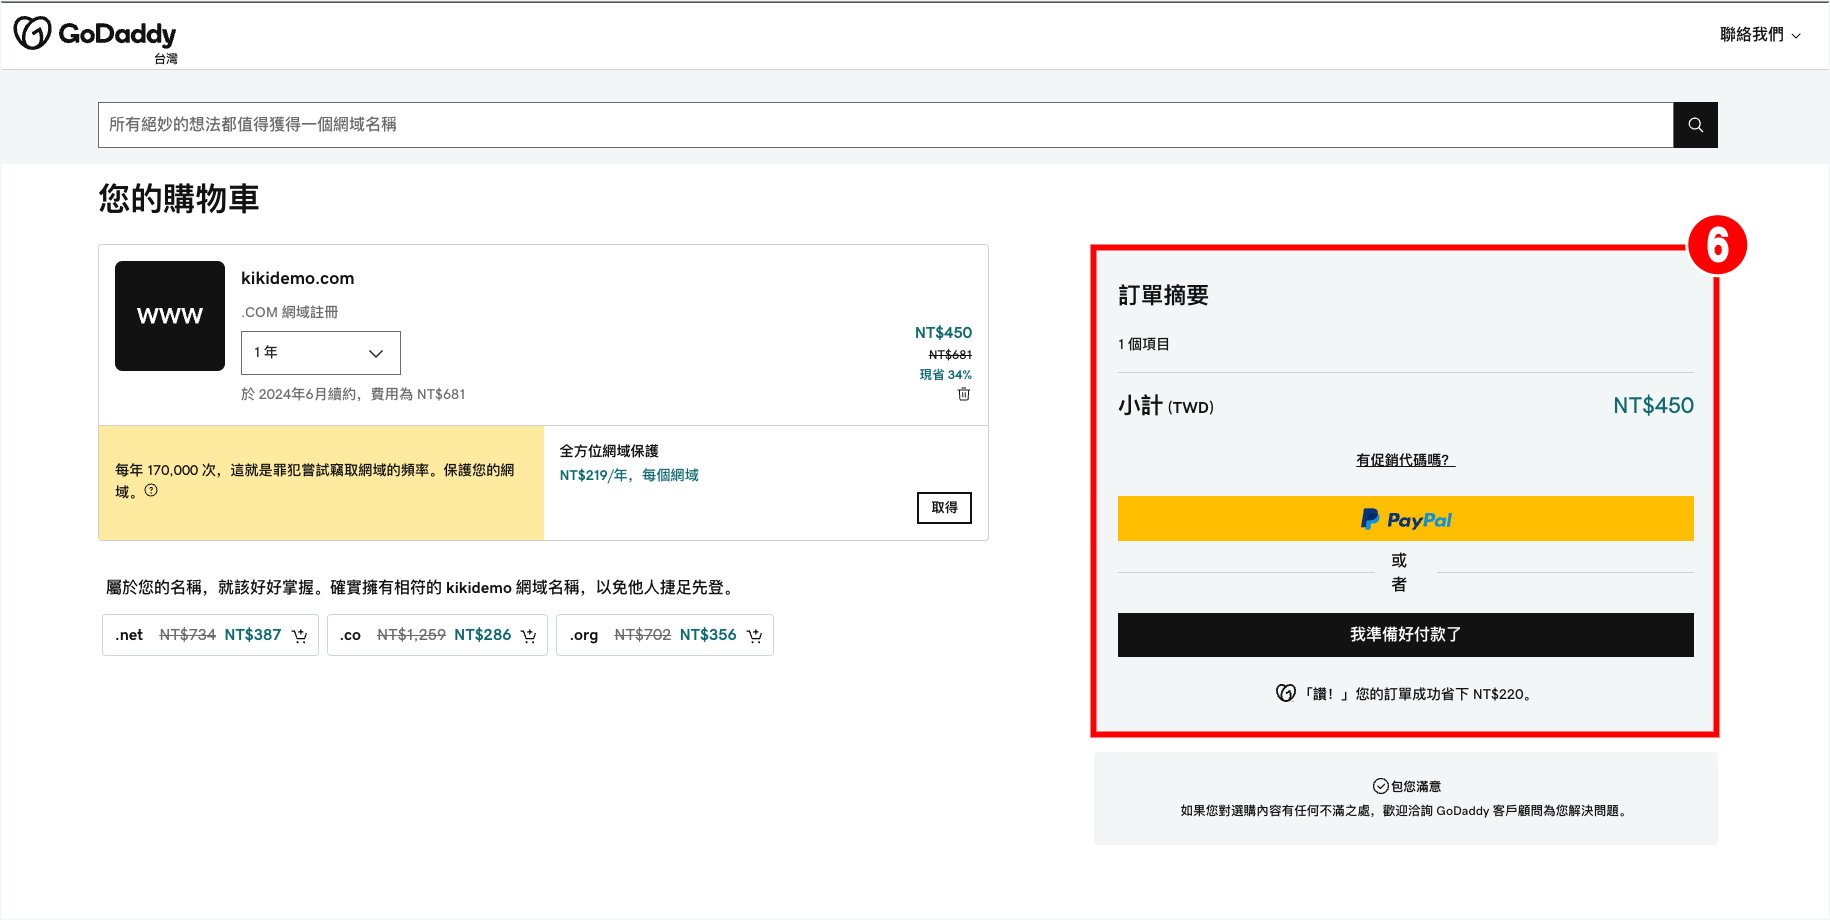Viewport: 1830px width, 920px height.
Task: Click the help question mark icon
Action: 151,491
